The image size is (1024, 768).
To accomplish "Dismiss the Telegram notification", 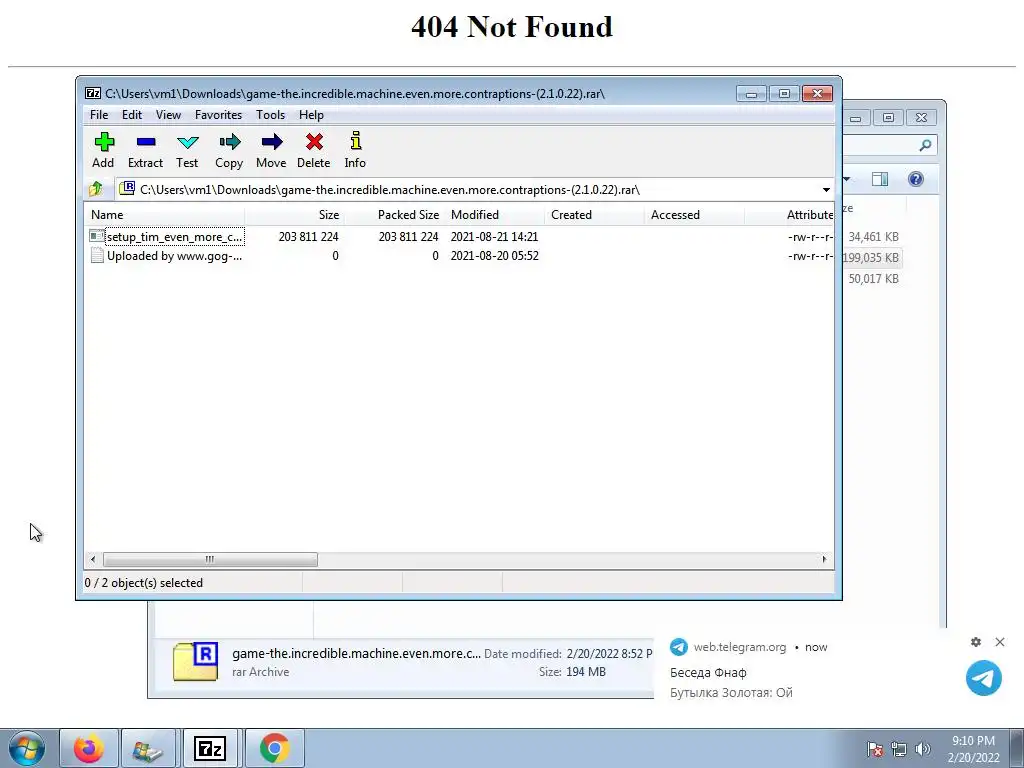I will point(1000,642).
